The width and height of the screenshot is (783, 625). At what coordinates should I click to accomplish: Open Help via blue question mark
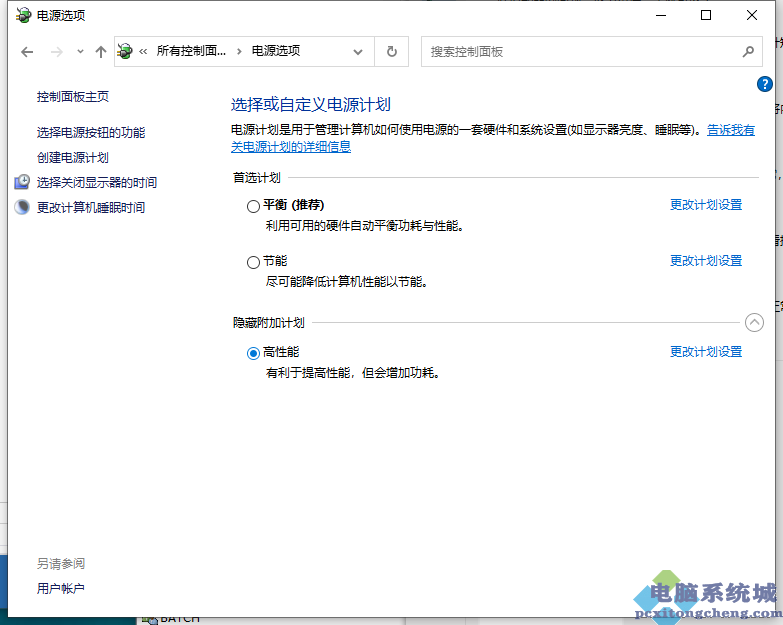point(765,85)
